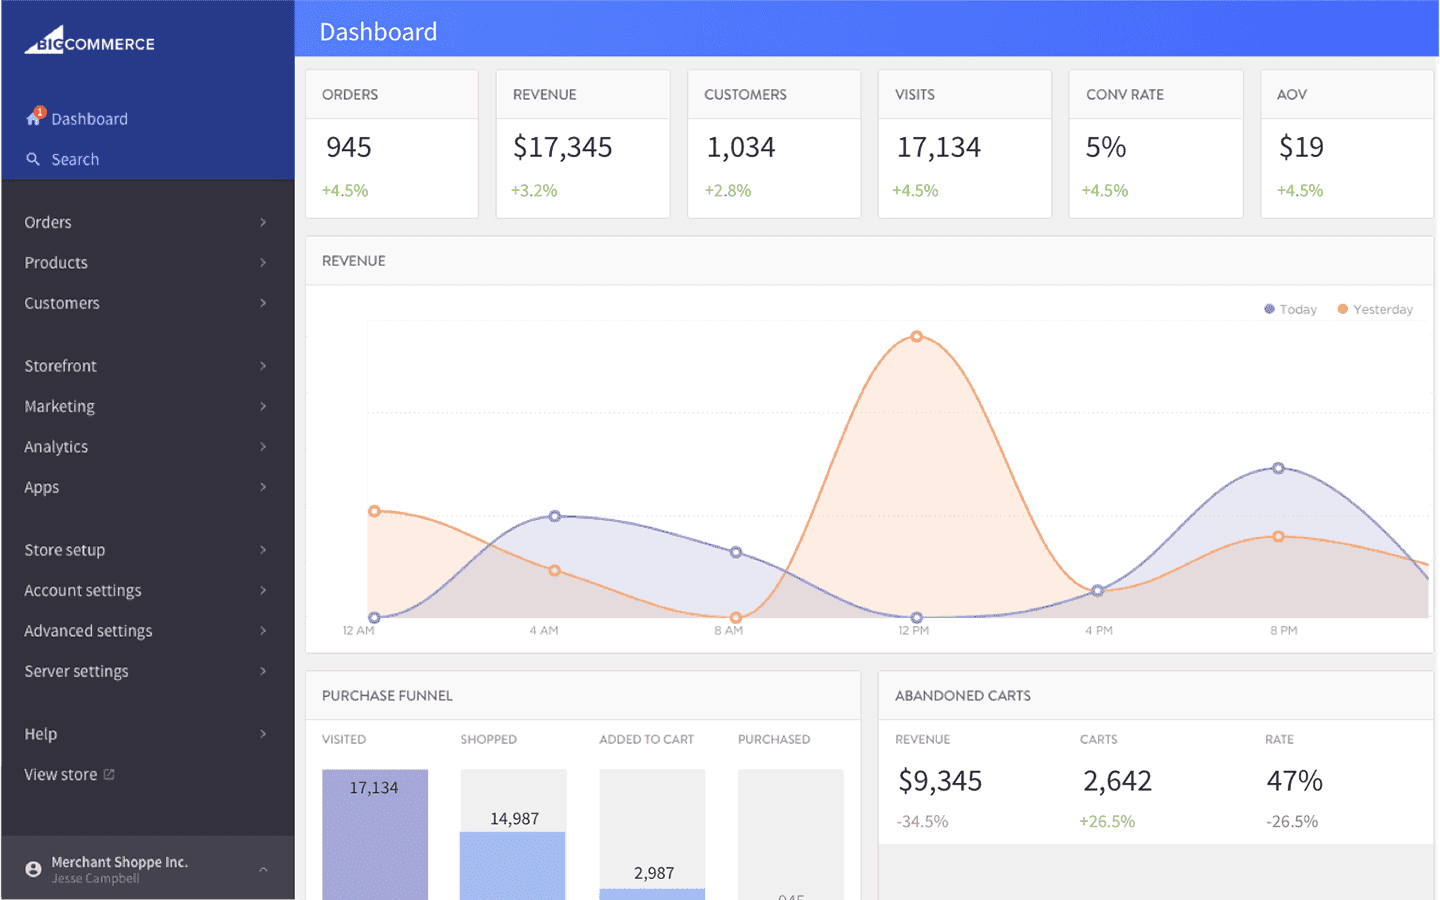Click the Dashboard home icon with notification badge

pyautogui.click(x=34, y=118)
